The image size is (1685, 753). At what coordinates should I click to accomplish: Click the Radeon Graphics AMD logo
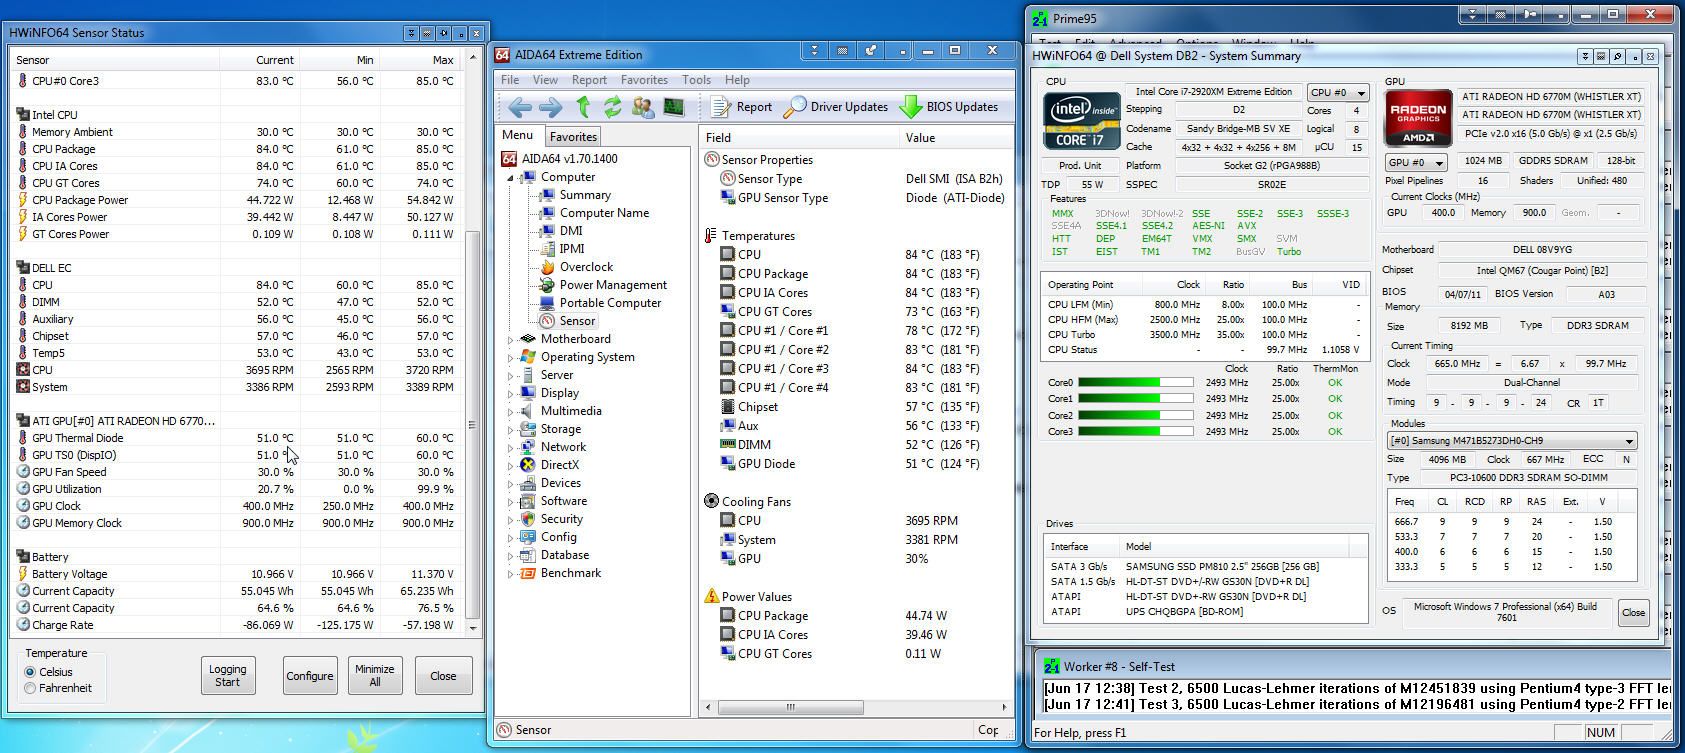click(1418, 120)
